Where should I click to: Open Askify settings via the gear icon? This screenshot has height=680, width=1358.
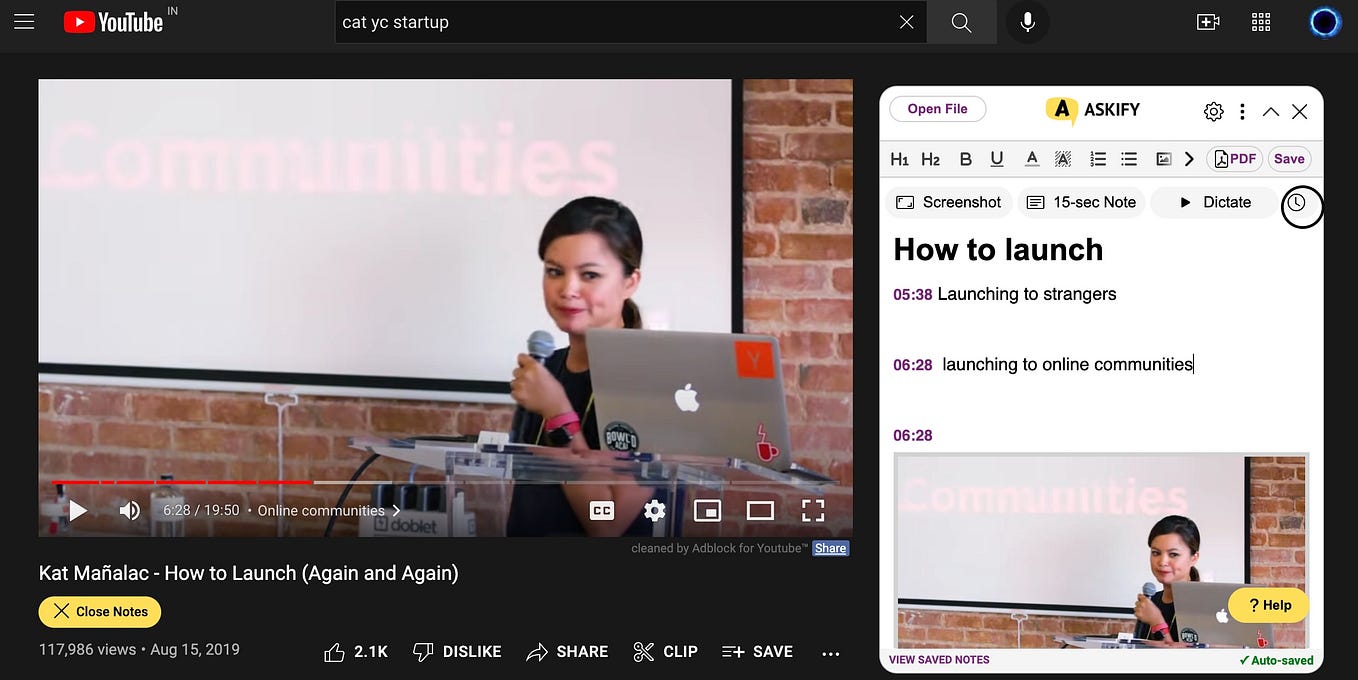(1213, 111)
